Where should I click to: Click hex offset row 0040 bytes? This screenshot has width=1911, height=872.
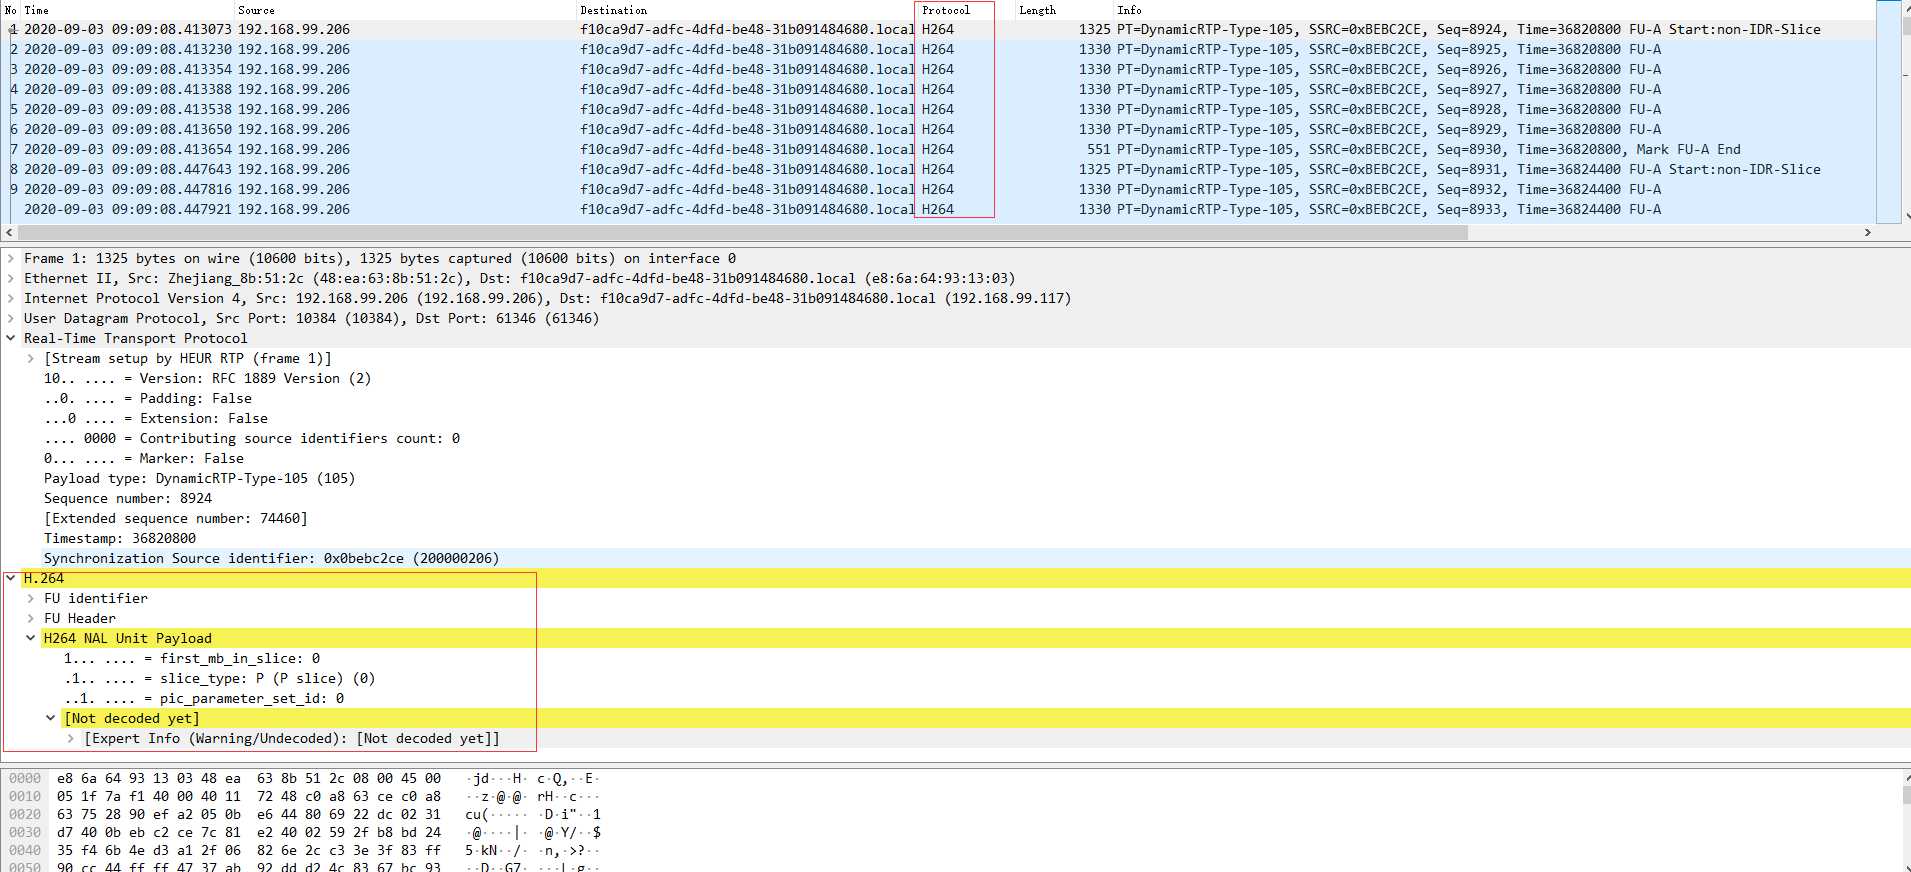[249, 850]
